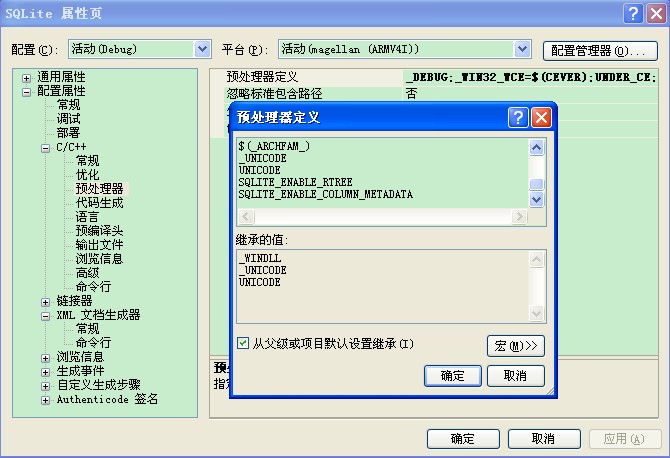Click the 宏(M)>> button

tap(516, 346)
